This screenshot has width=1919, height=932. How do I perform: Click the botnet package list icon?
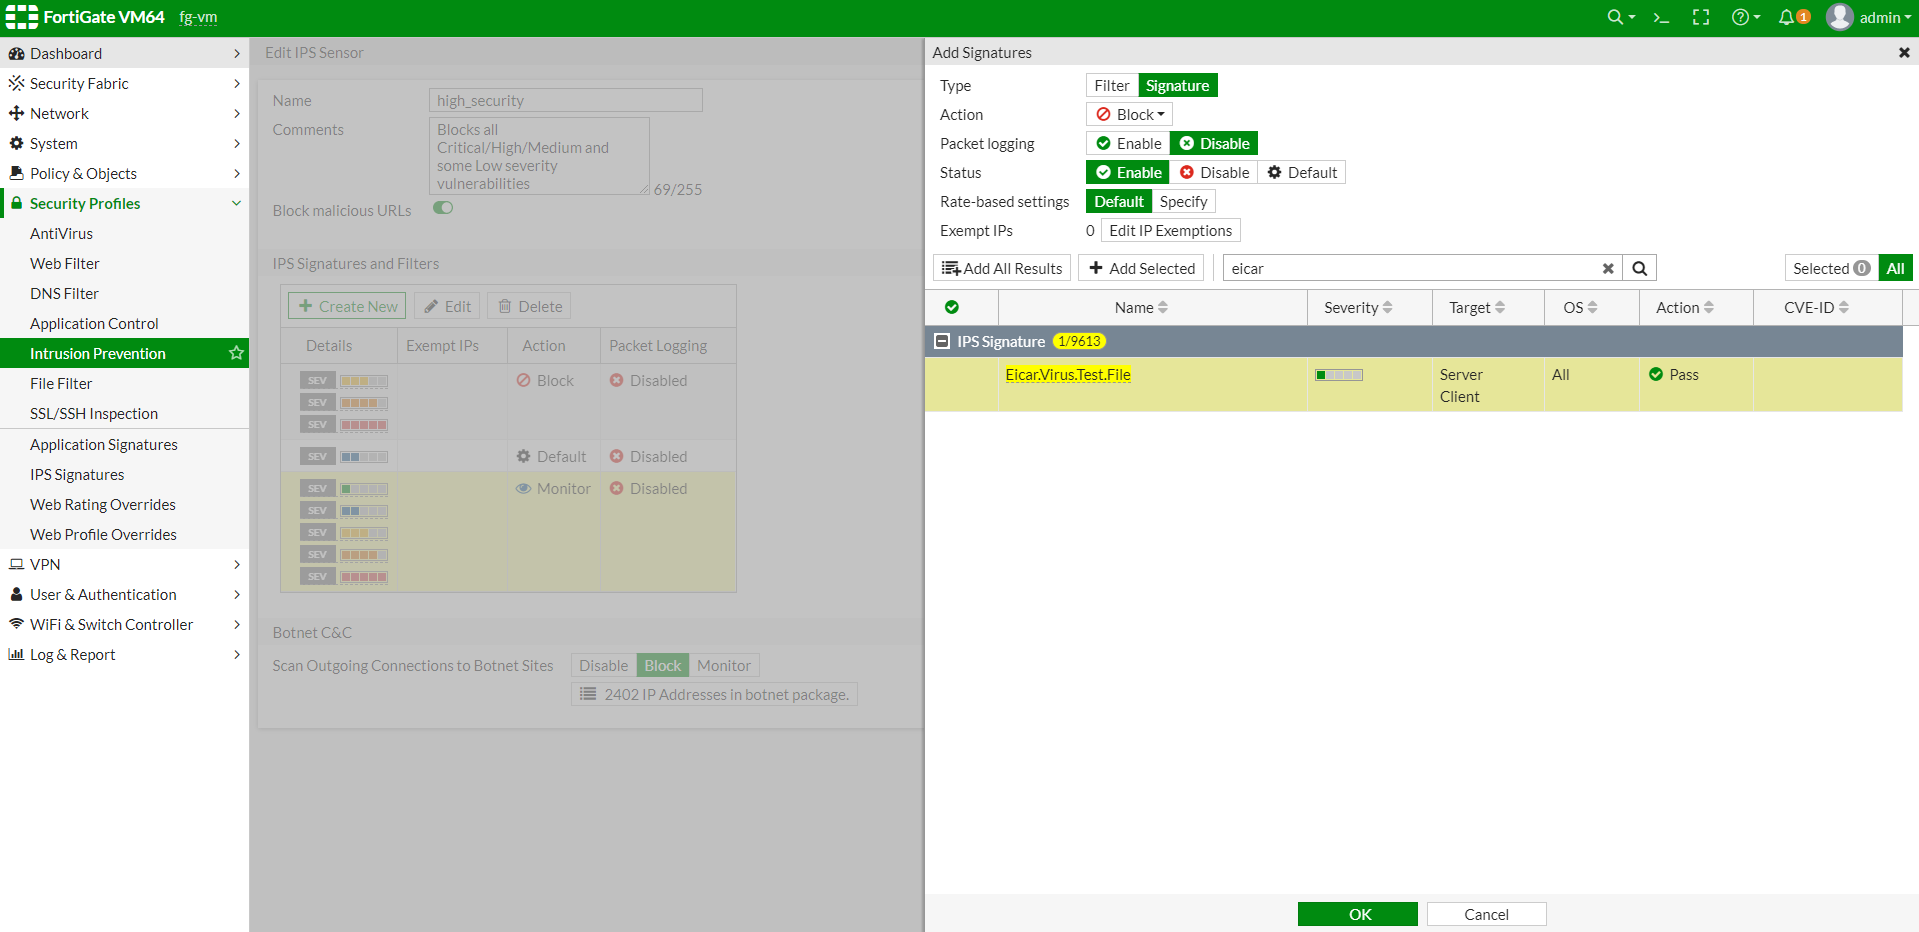588,694
